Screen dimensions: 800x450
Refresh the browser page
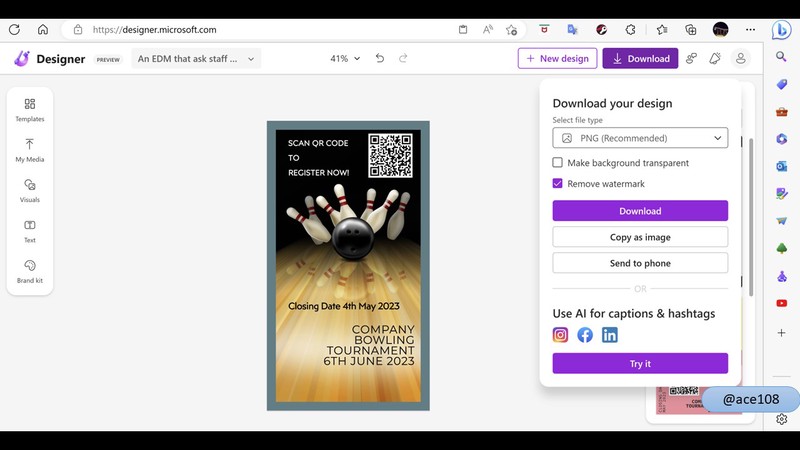[14, 30]
